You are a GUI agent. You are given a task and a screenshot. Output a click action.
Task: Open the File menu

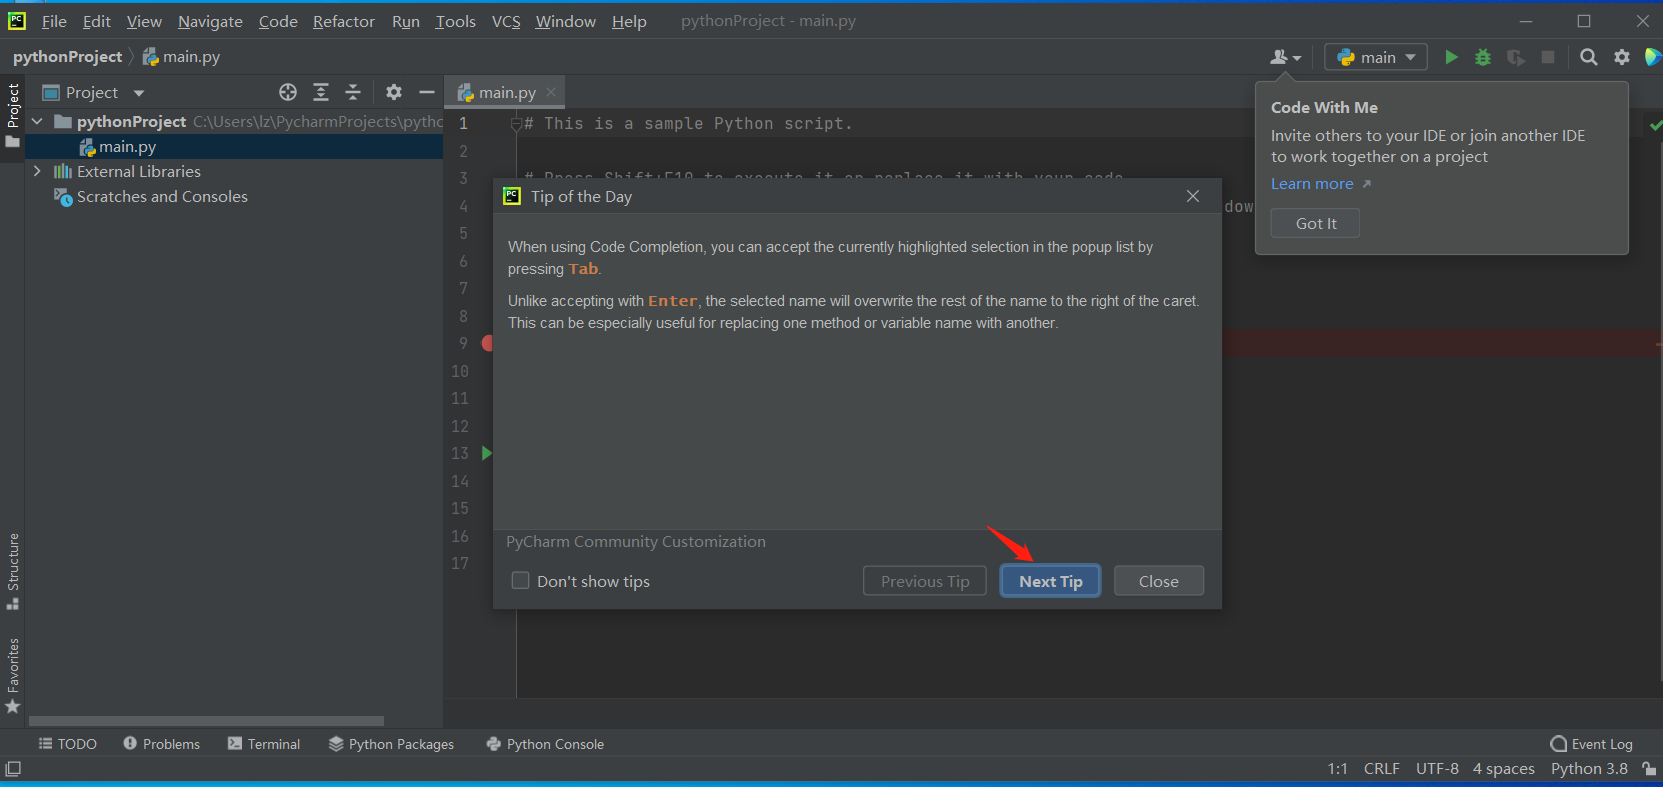pos(54,21)
